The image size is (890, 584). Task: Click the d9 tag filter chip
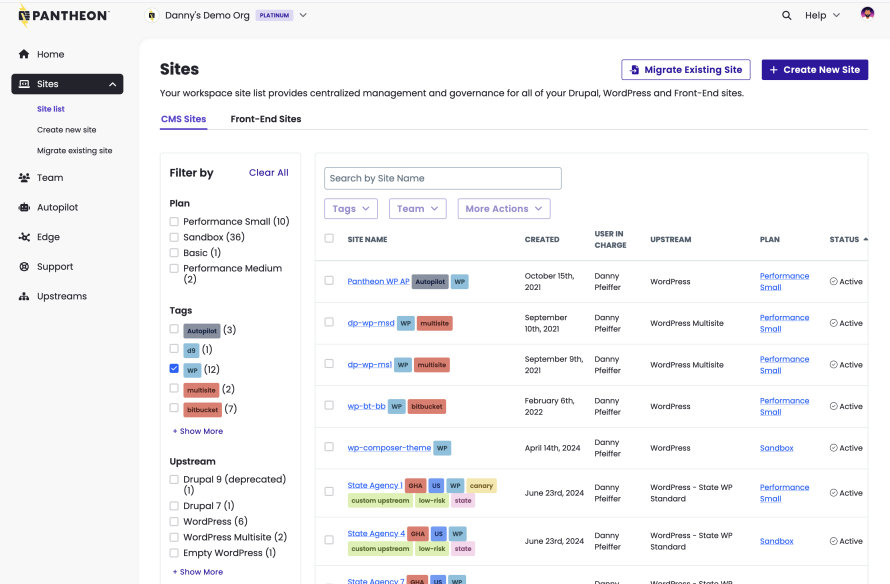click(x=191, y=351)
